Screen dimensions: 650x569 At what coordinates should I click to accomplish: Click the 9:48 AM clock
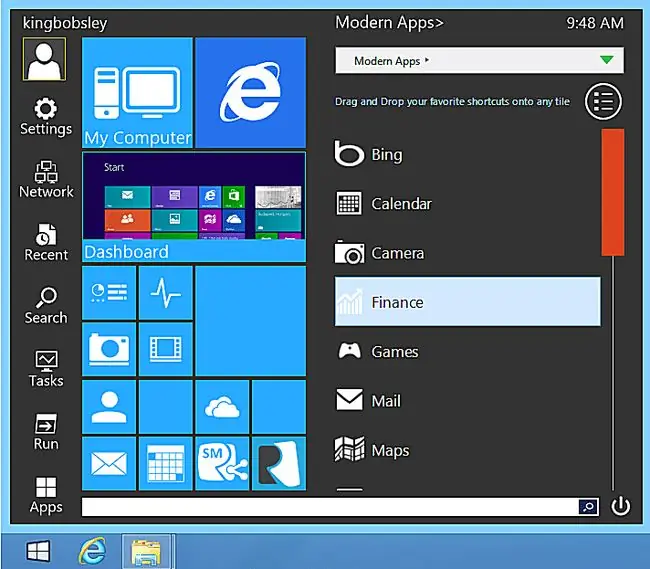[x=595, y=23]
